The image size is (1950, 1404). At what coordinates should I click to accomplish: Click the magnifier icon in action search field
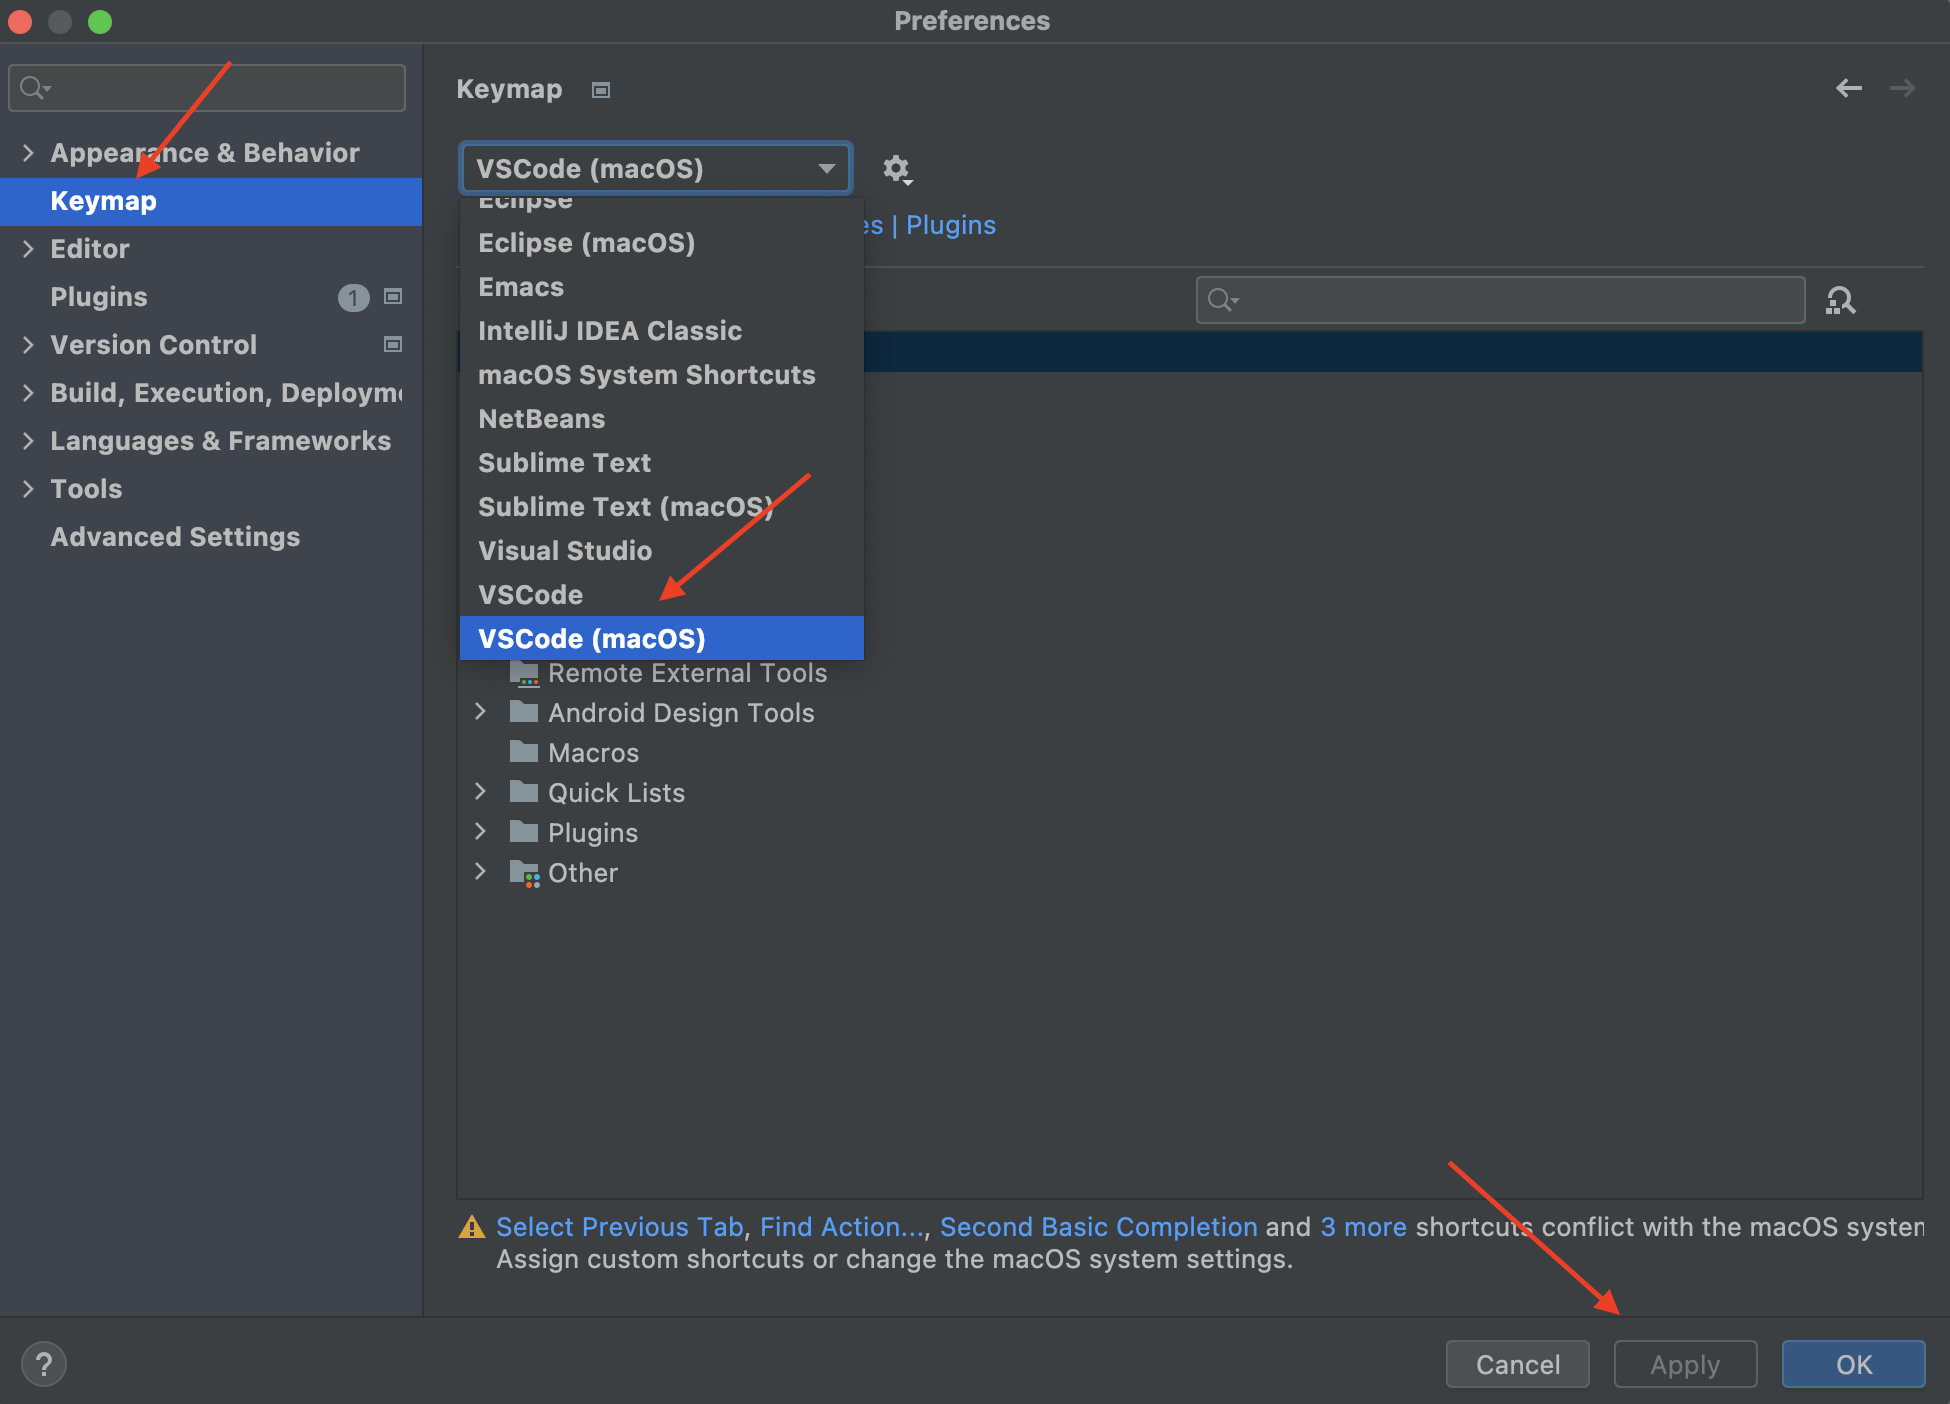[1222, 300]
